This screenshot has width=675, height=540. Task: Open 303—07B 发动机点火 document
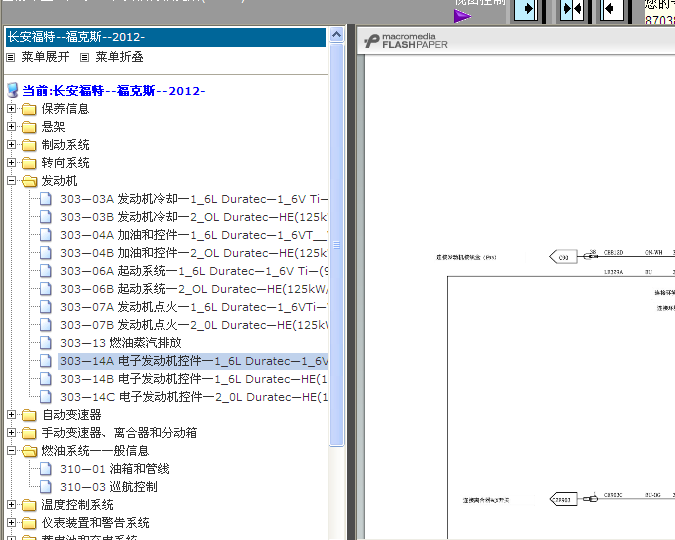tap(194, 325)
